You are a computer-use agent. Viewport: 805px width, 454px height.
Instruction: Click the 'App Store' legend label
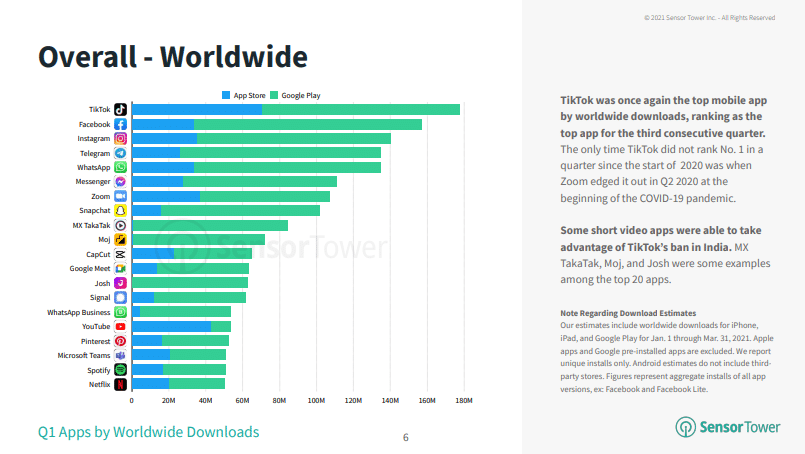250,96
